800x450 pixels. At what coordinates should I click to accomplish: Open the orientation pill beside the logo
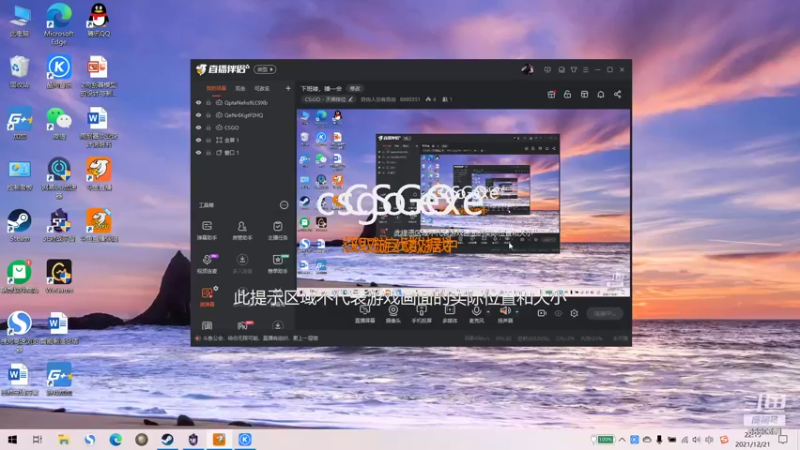click(265, 69)
